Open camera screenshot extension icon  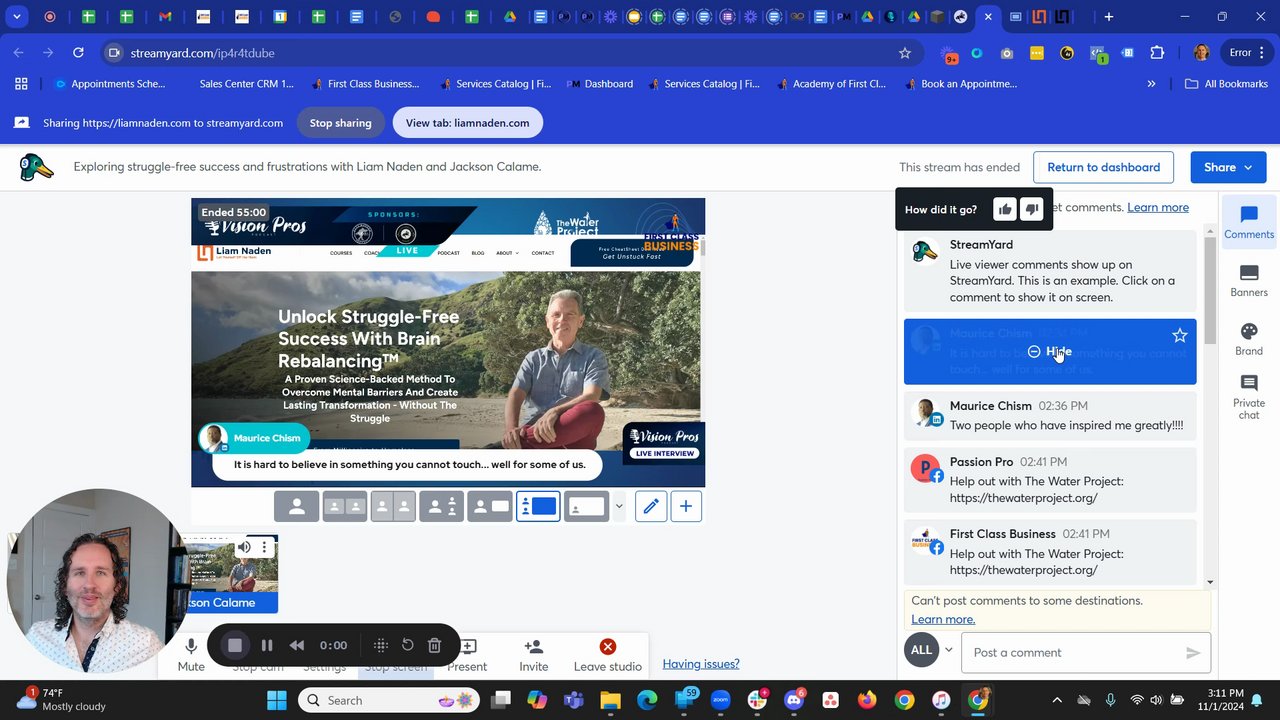tap(1007, 53)
